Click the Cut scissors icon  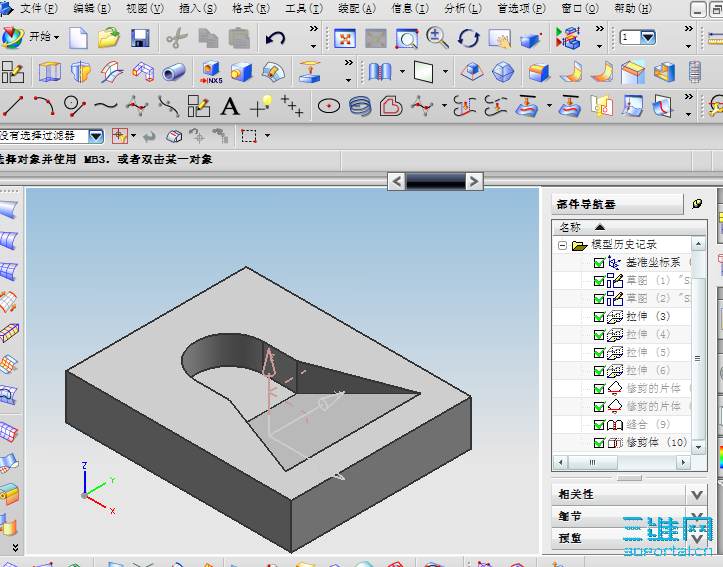point(177,38)
